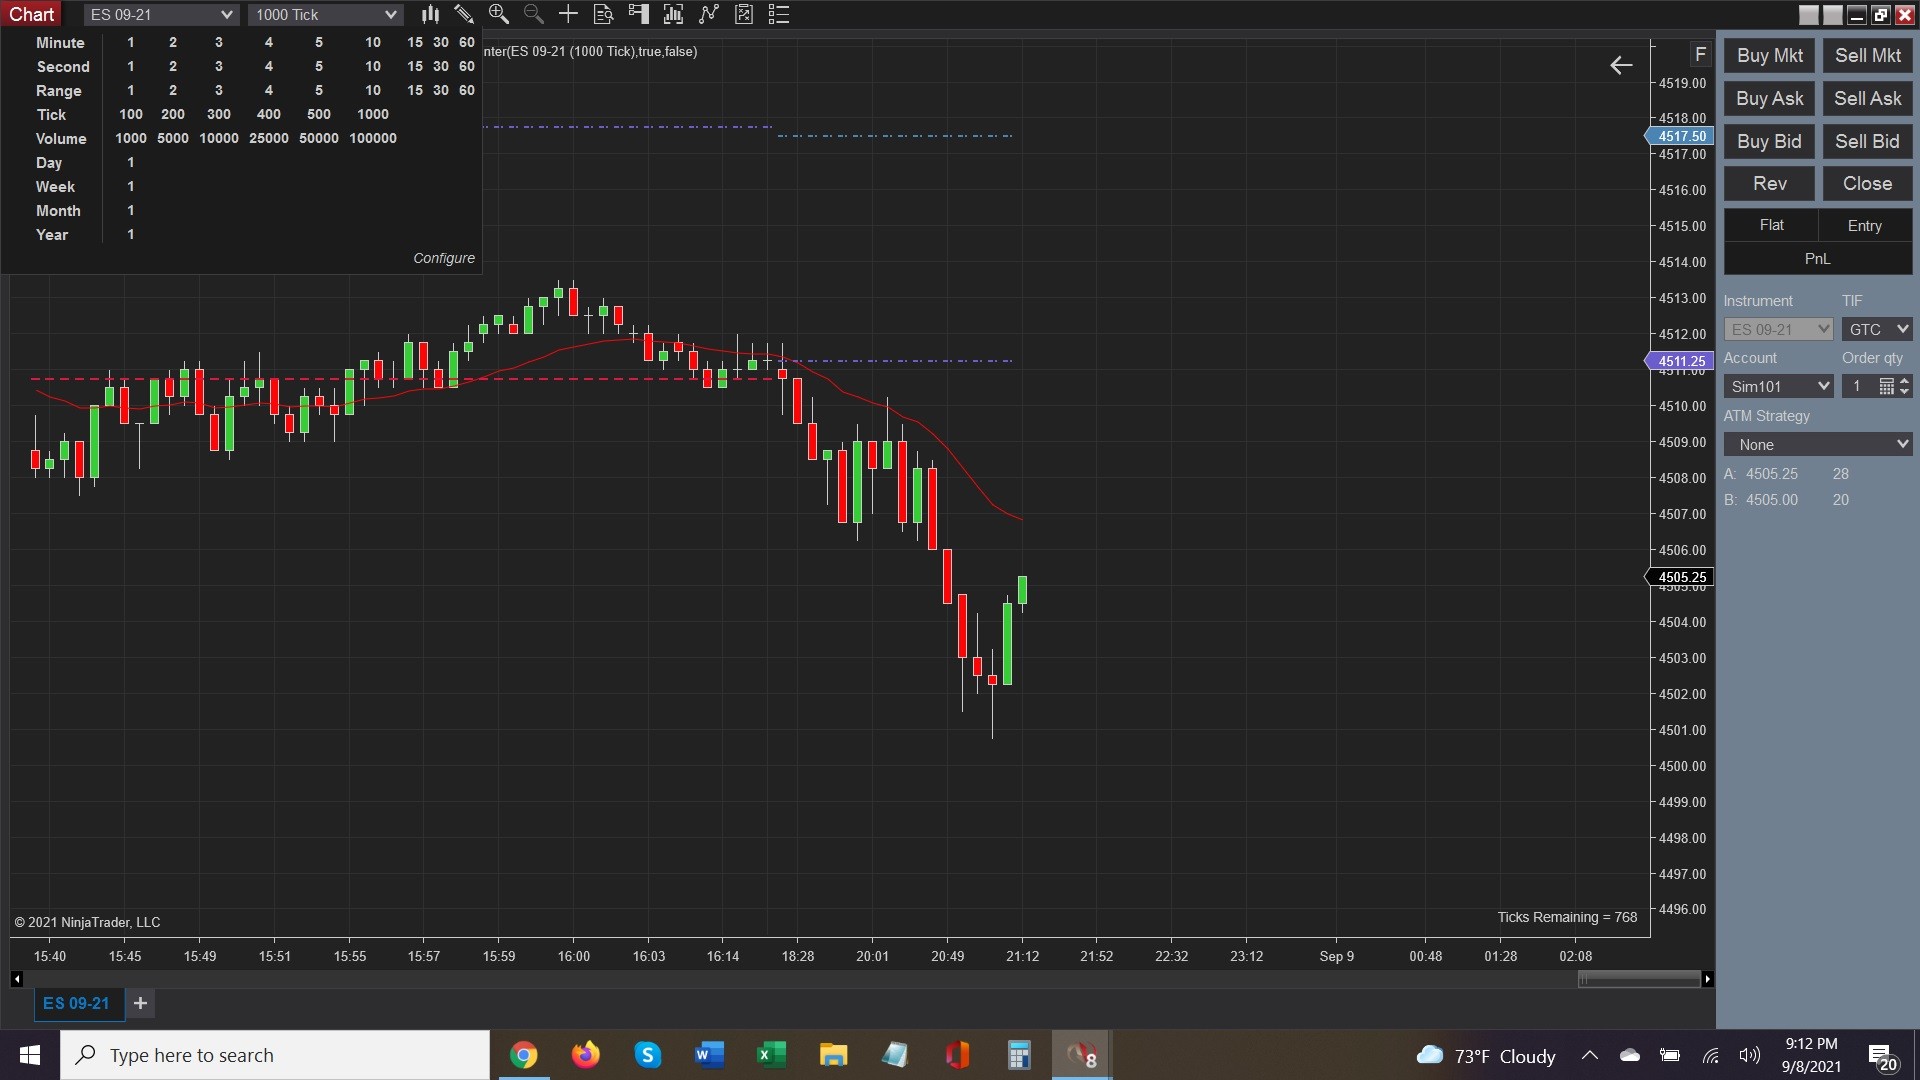
Task: Click the crosshair plus icon
Action: [568, 14]
